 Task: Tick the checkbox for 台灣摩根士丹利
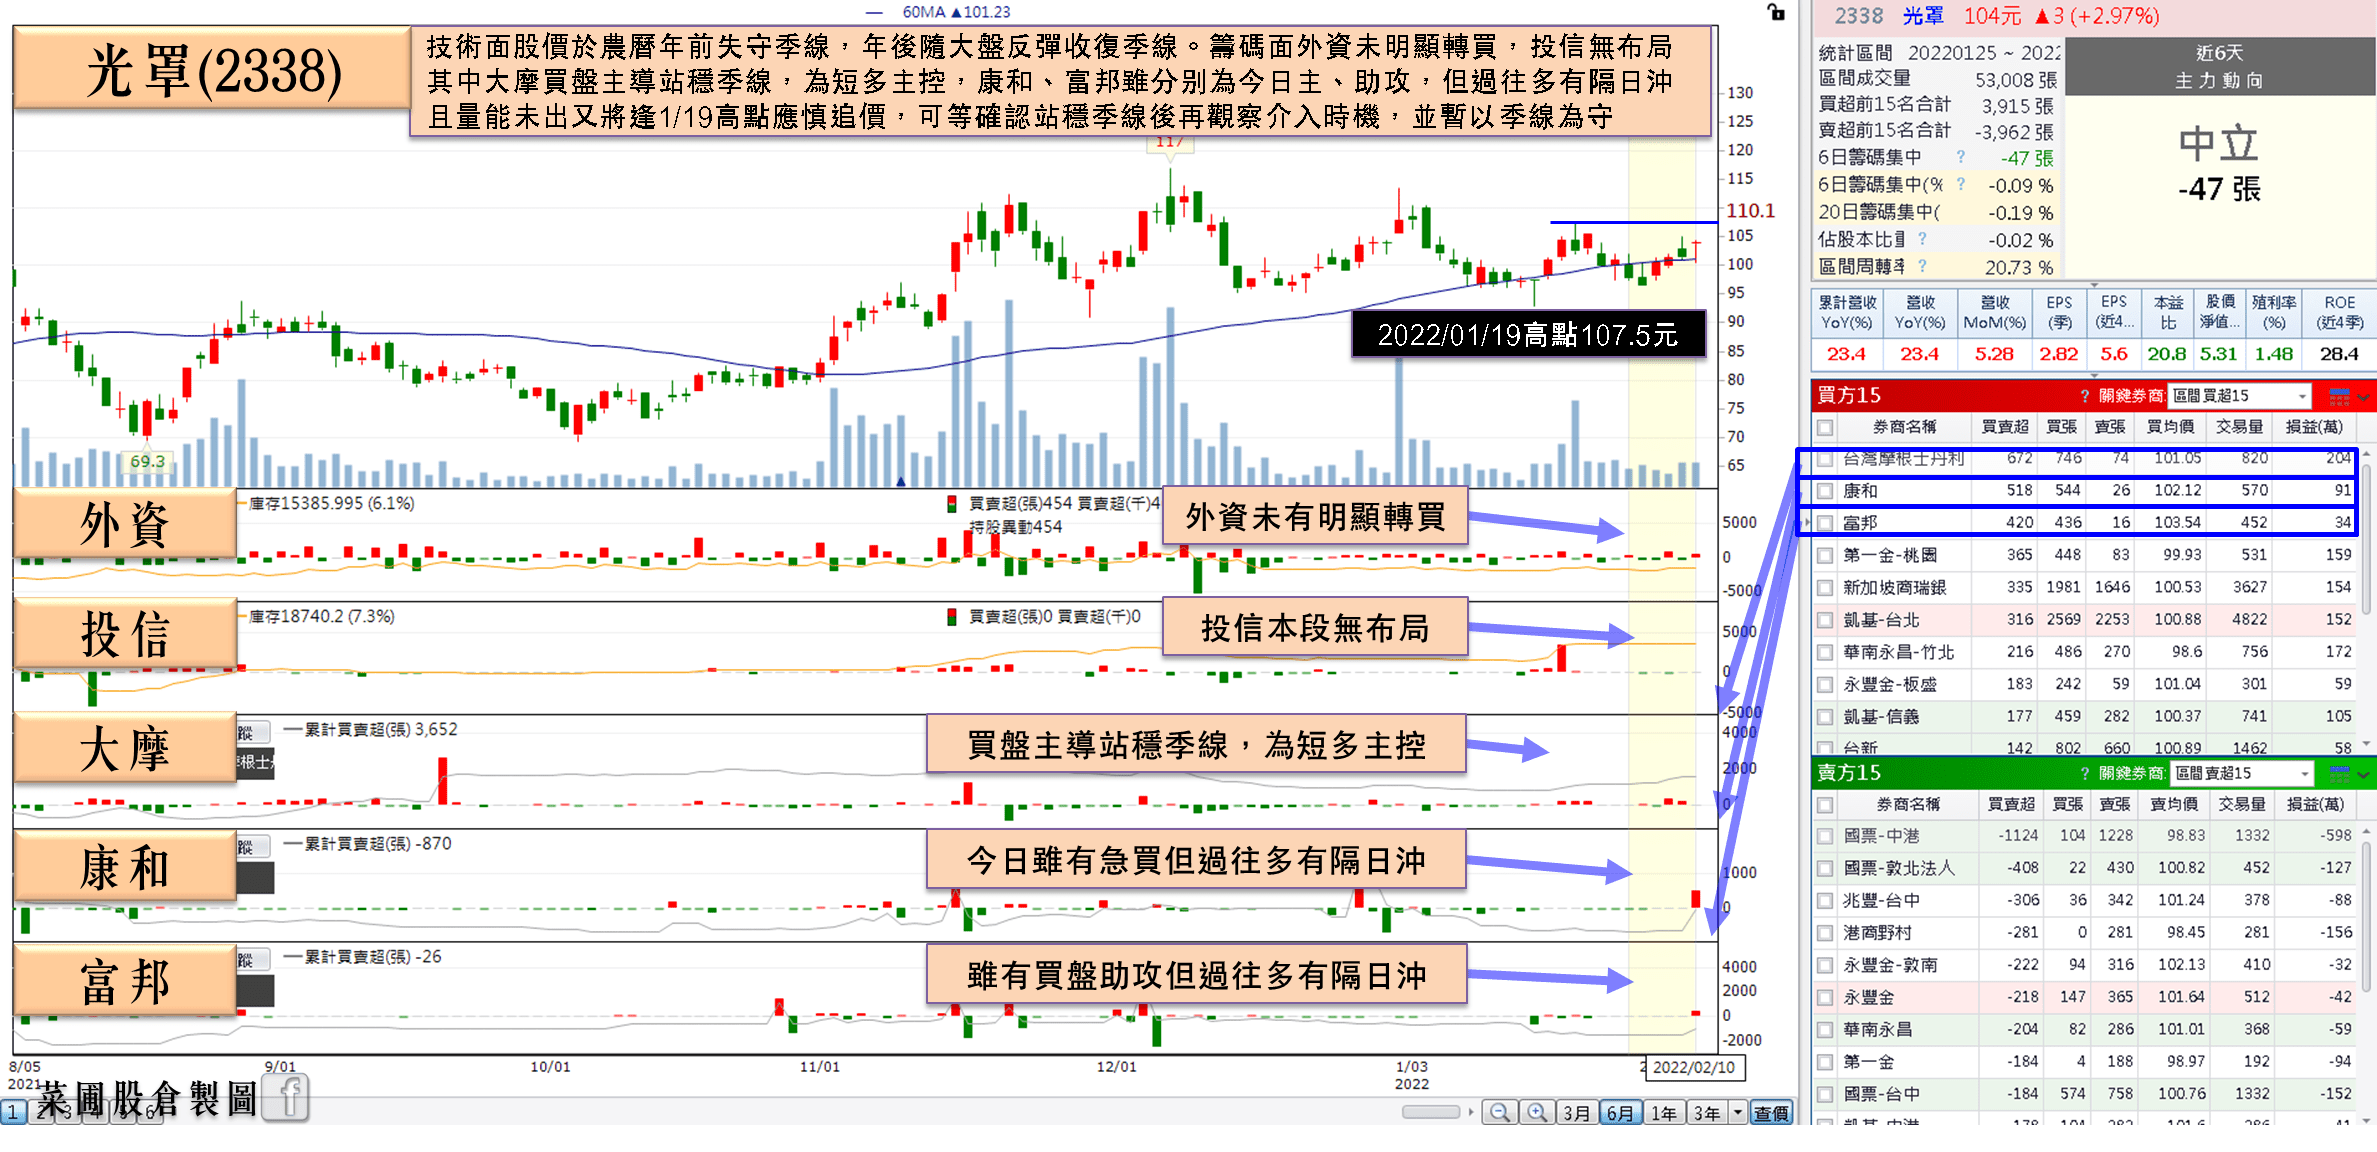coord(1826,459)
